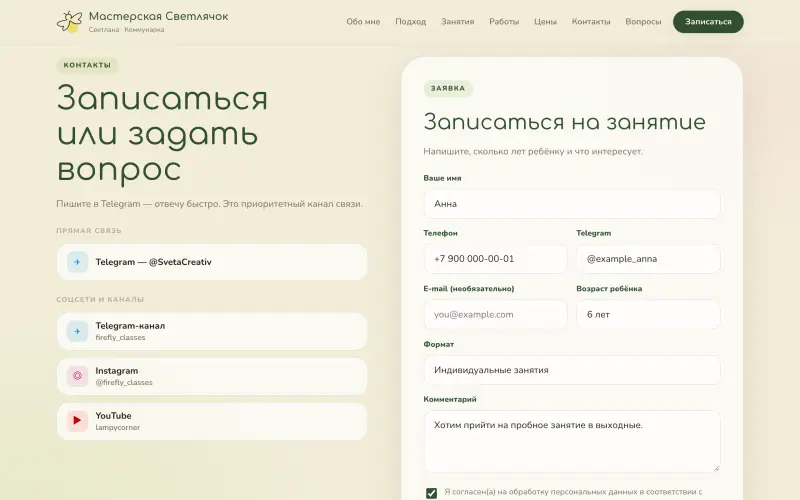Focus the Телефон input field
800x500 pixels.
(x=495, y=259)
